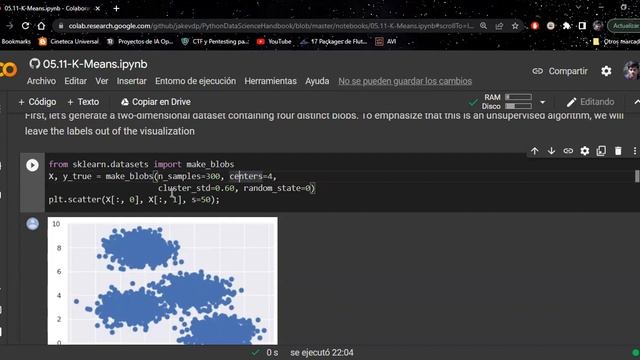Click the vertical scrollbar thumb at right
640x360 pixels.
[x=637, y=176]
